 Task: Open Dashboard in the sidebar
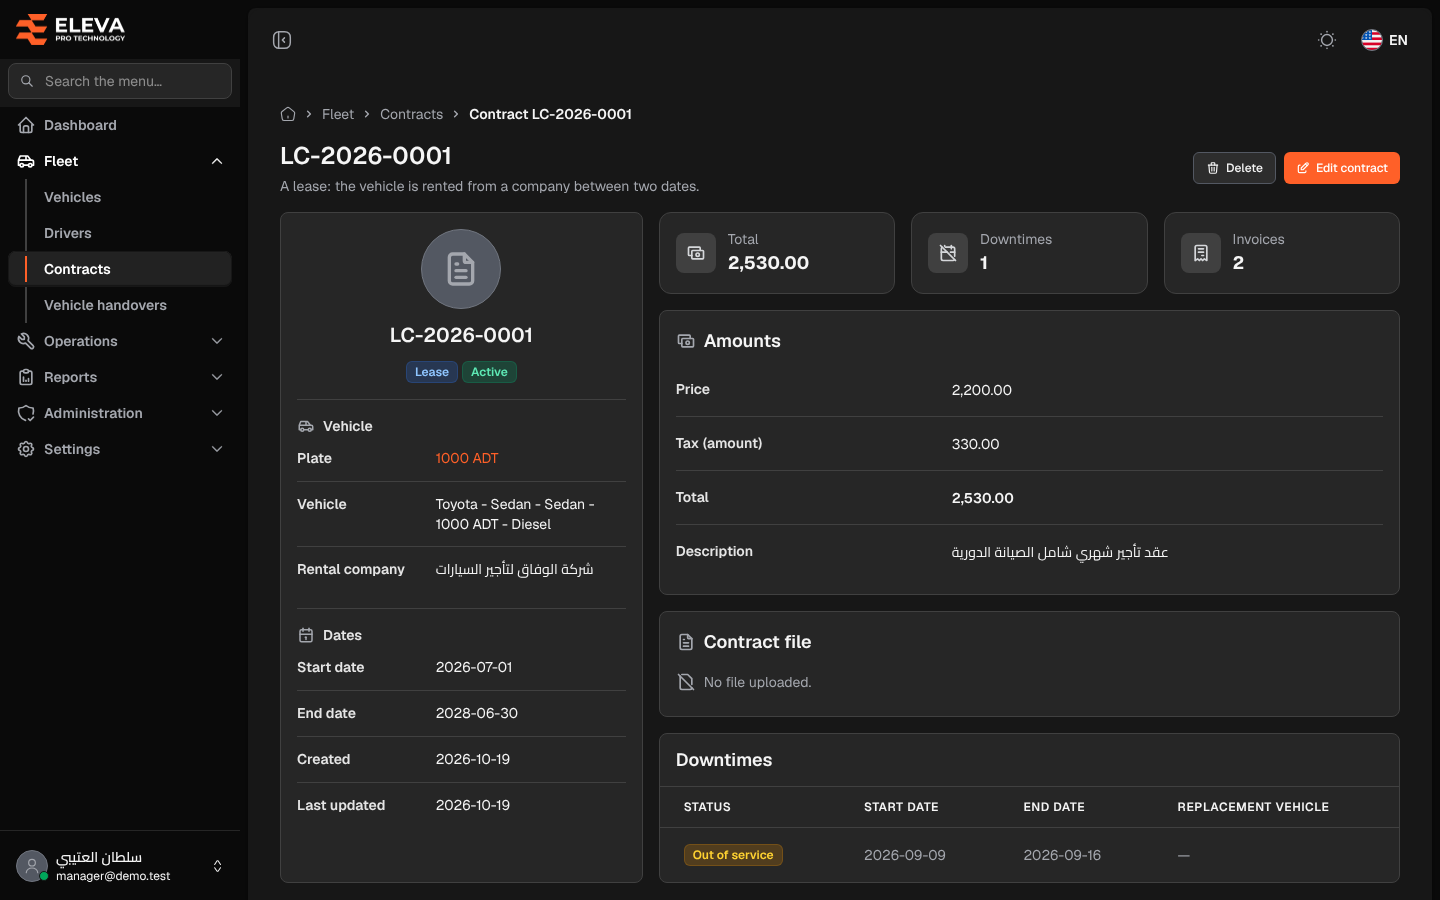point(120,125)
